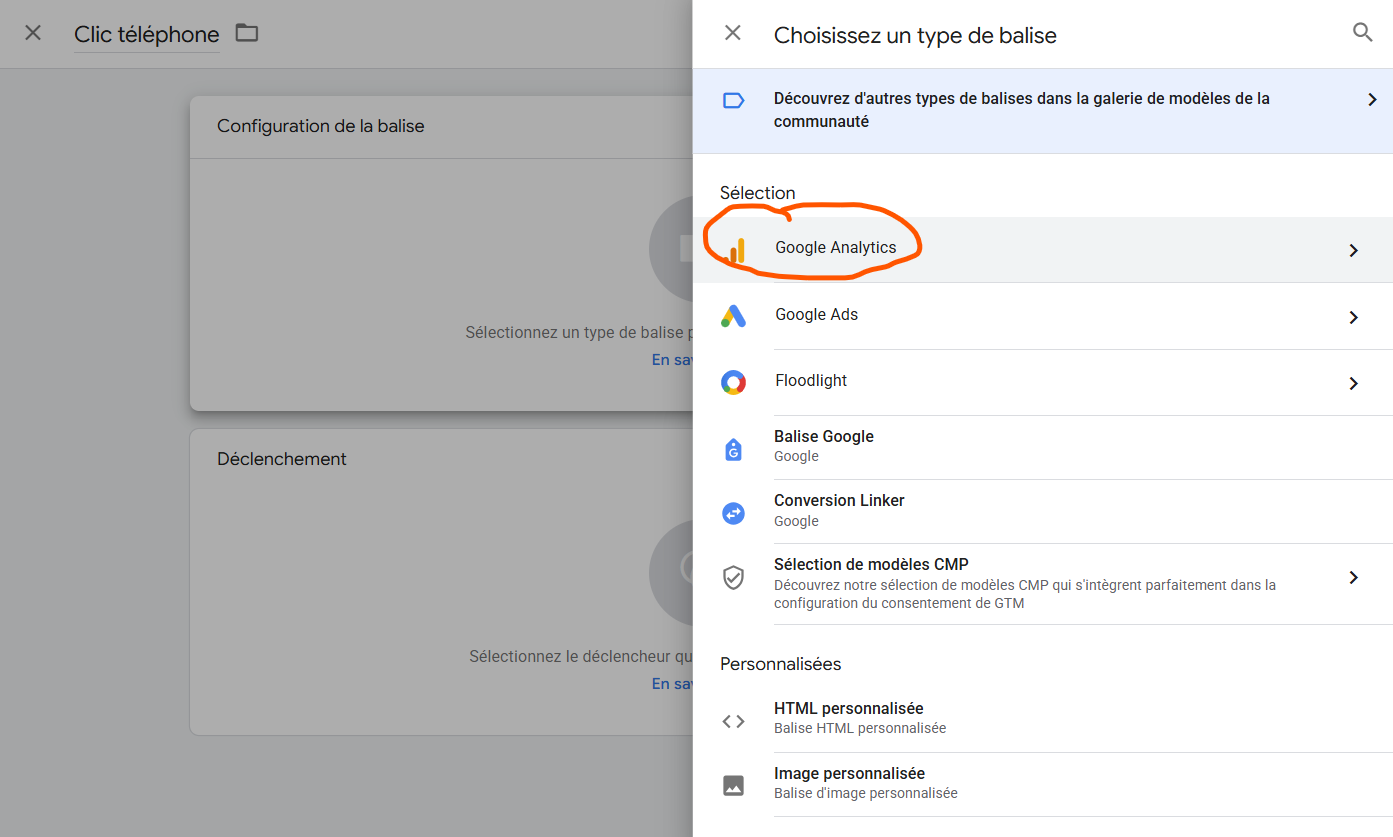
Task: Expand Sélection de modèles CMP chevron
Action: pos(1353,577)
